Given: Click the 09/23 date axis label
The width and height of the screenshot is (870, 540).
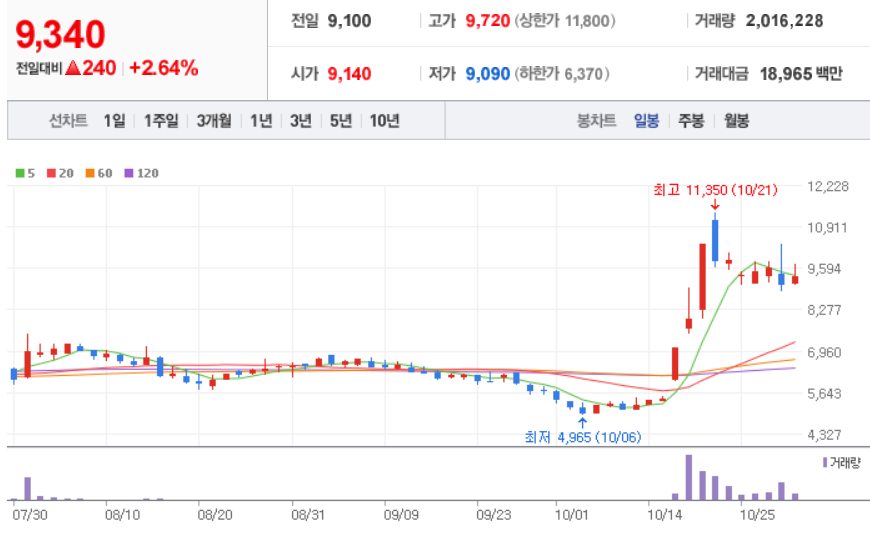Looking at the screenshot, I should coord(494,515).
